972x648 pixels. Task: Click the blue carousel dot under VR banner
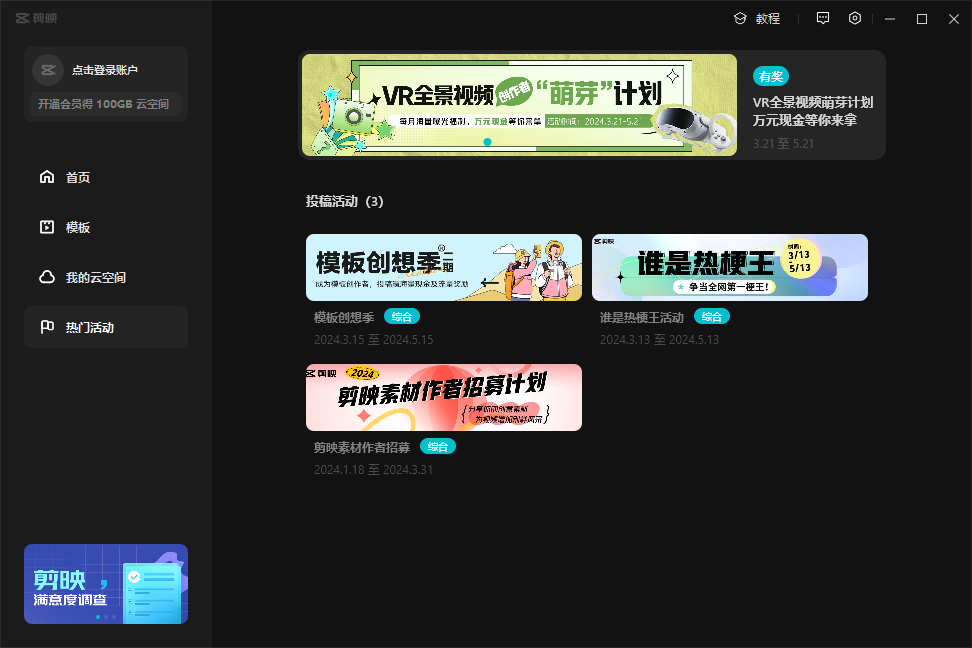[x=487, y=143]
